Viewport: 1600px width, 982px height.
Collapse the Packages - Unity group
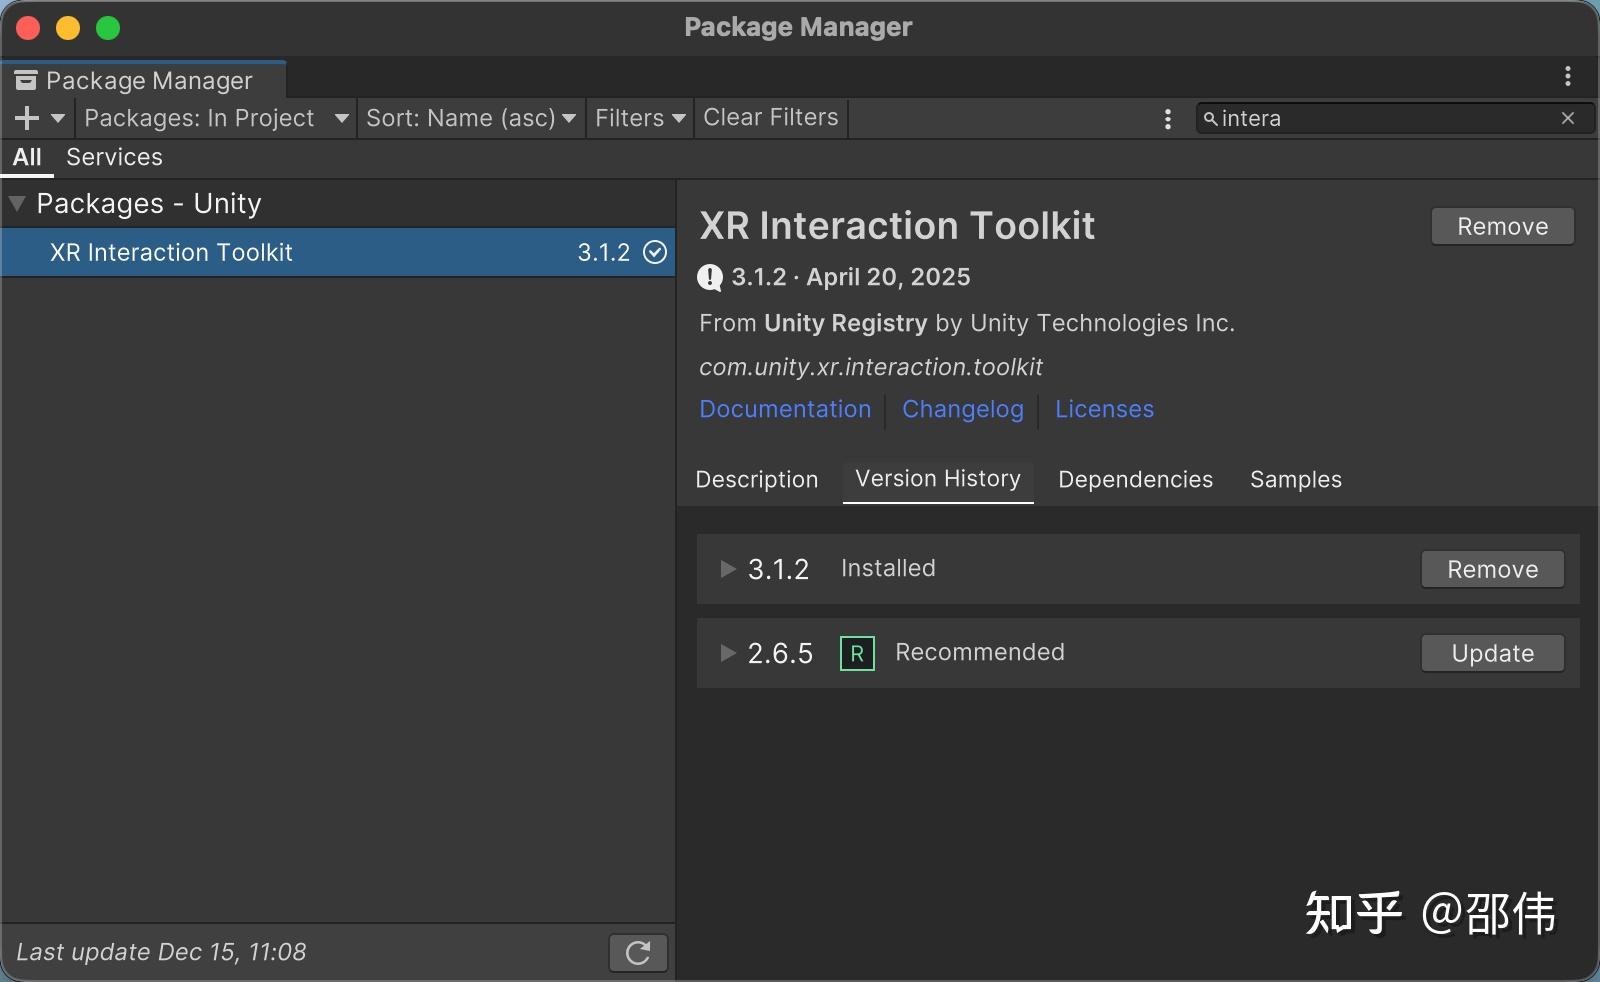[17, 204]
